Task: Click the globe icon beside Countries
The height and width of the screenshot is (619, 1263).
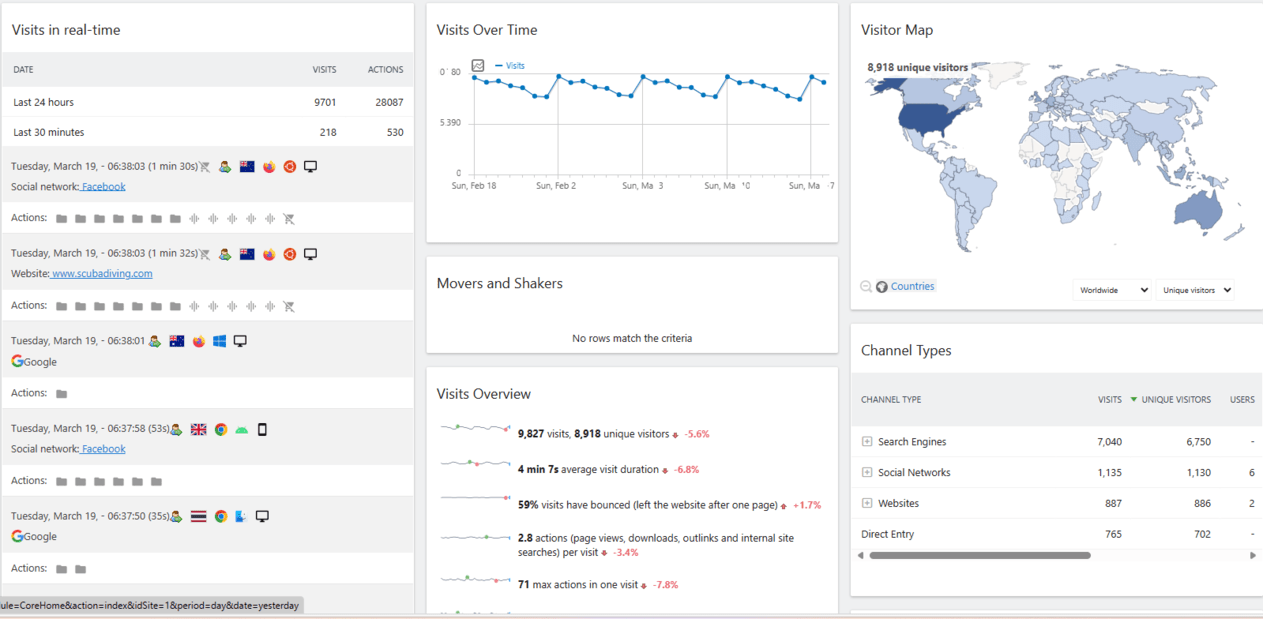Action: pos(882,287)
